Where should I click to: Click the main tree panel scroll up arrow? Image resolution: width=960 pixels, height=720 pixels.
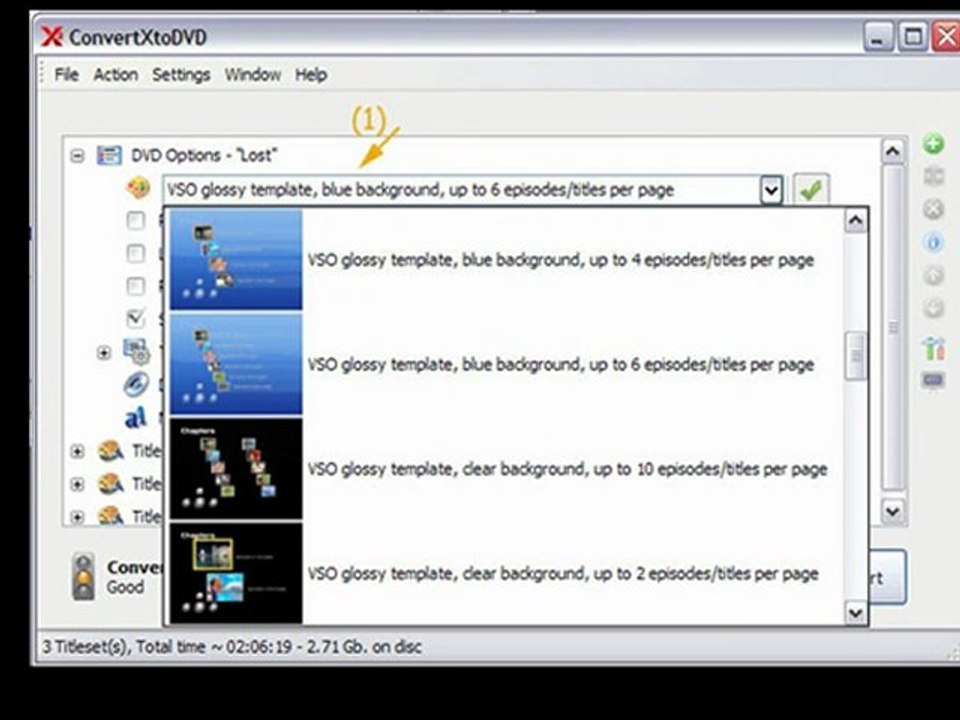(893, 151)
